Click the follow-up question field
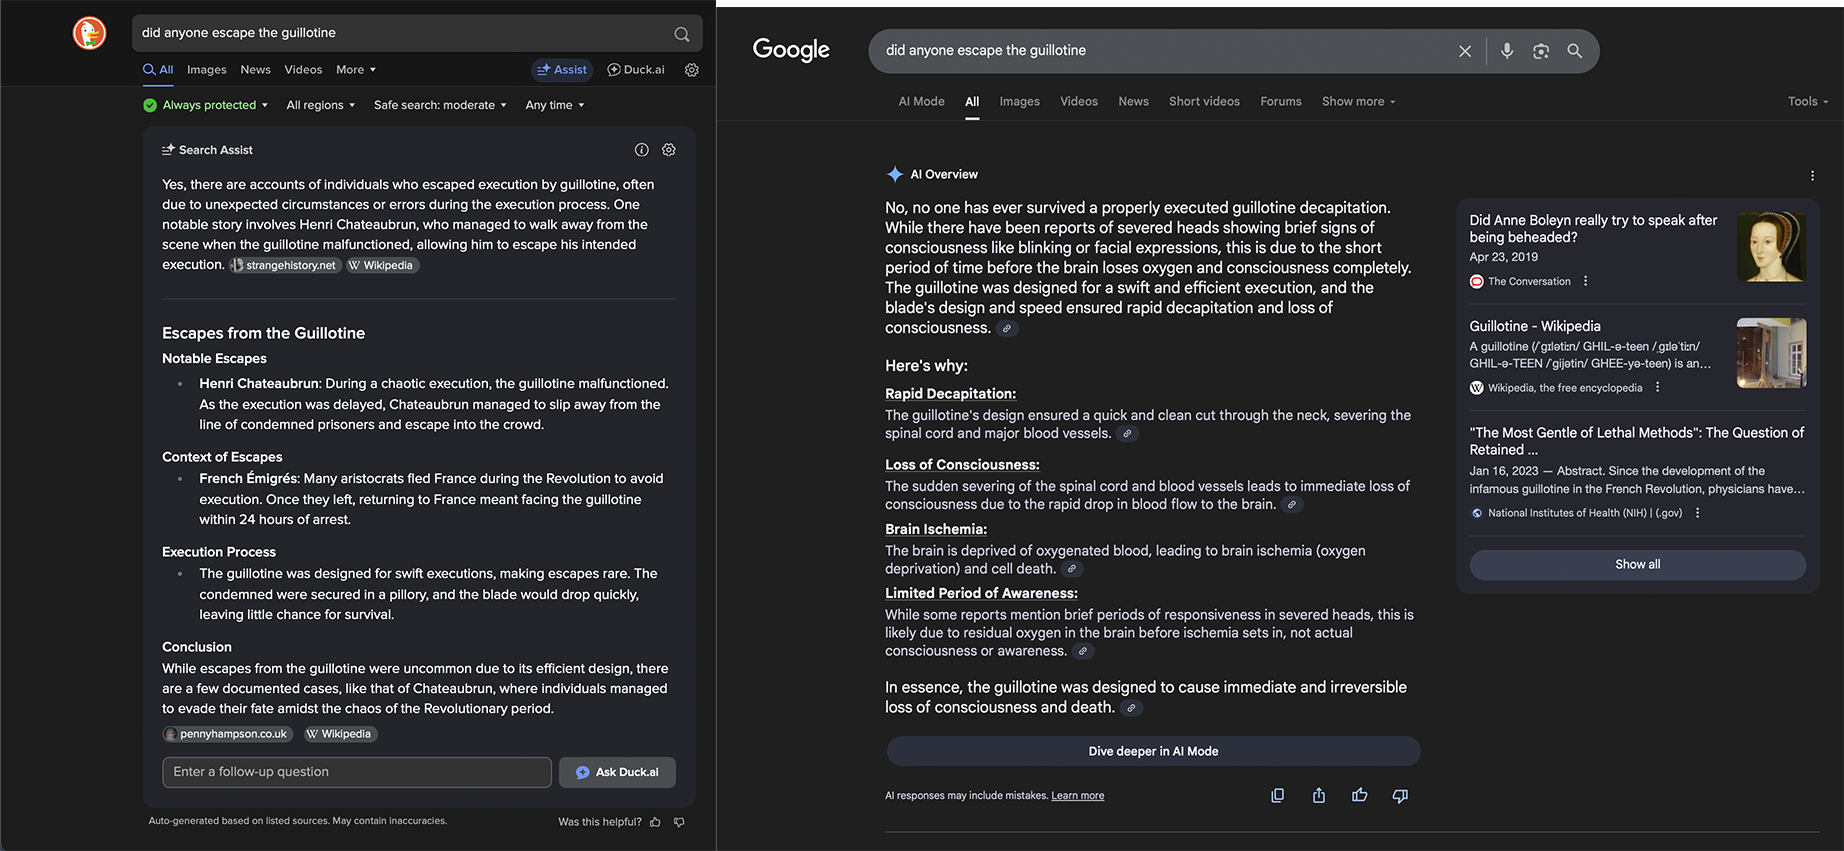1844x851 pixels. coord(357,773)
